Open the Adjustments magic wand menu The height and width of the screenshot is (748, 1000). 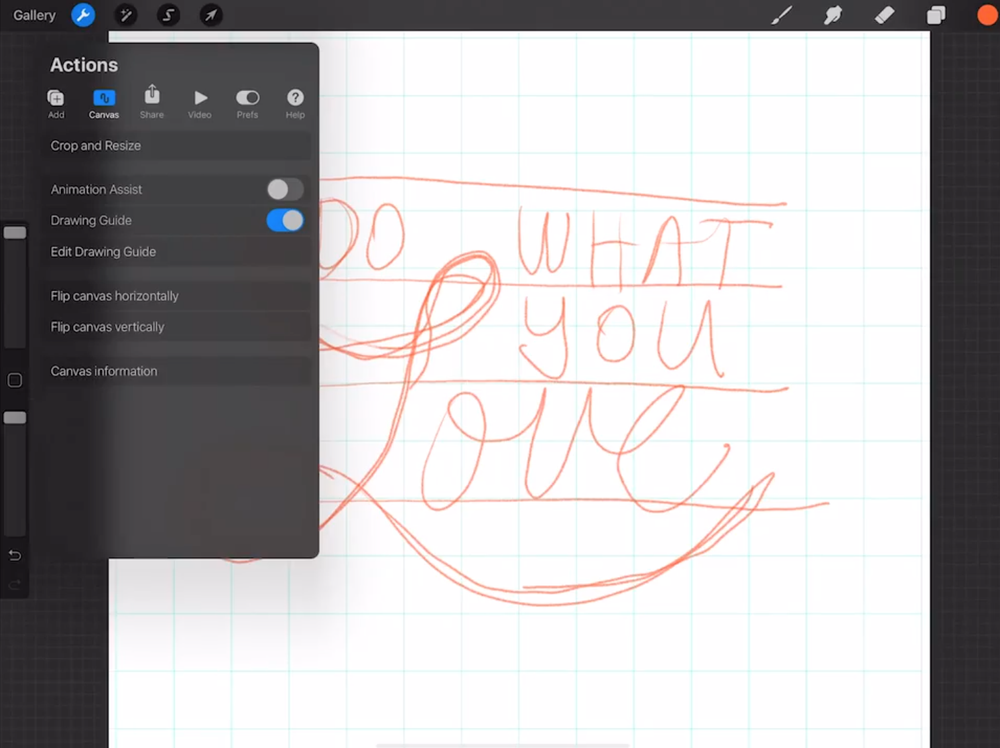126,15
